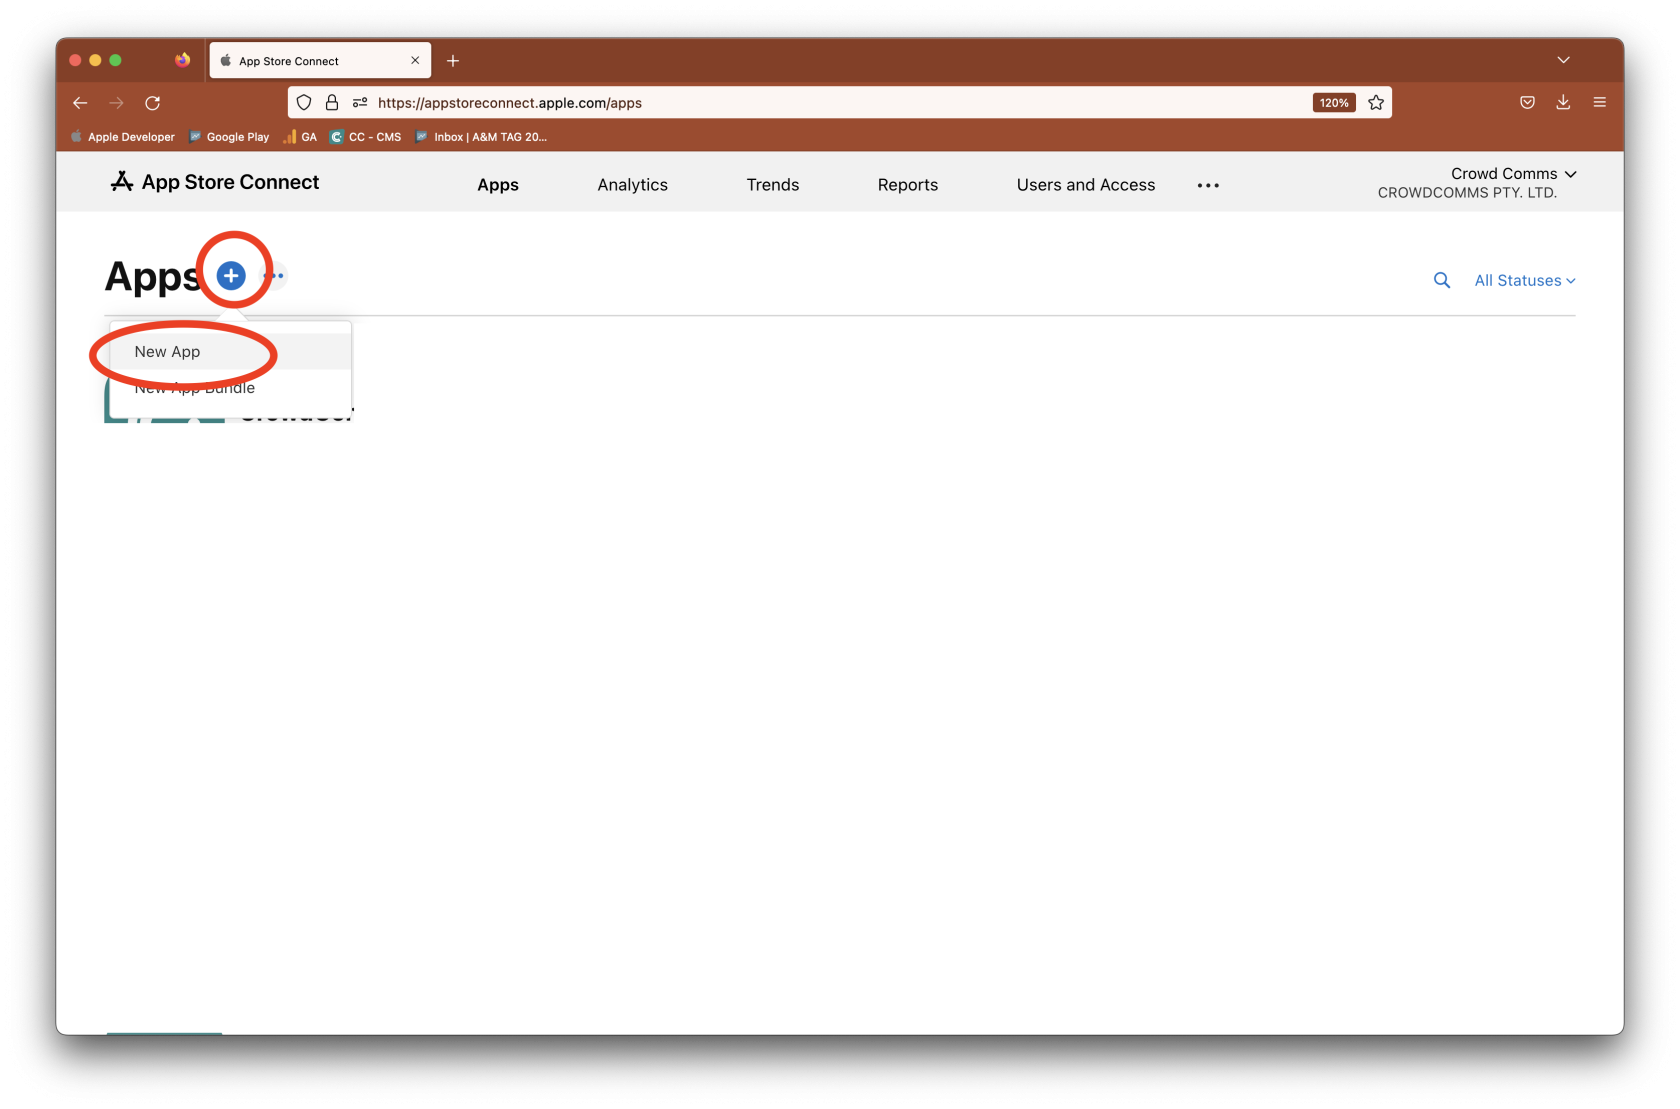
Task: Open the Trends section
Action: (x=772, y=185)
